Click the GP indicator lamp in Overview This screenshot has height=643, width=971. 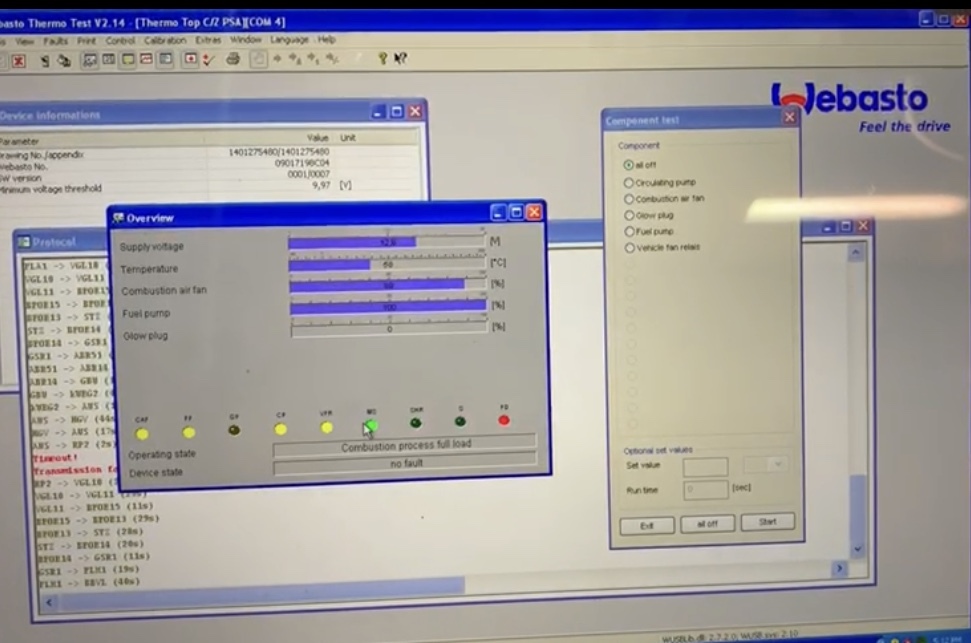[x=233, y=430]
